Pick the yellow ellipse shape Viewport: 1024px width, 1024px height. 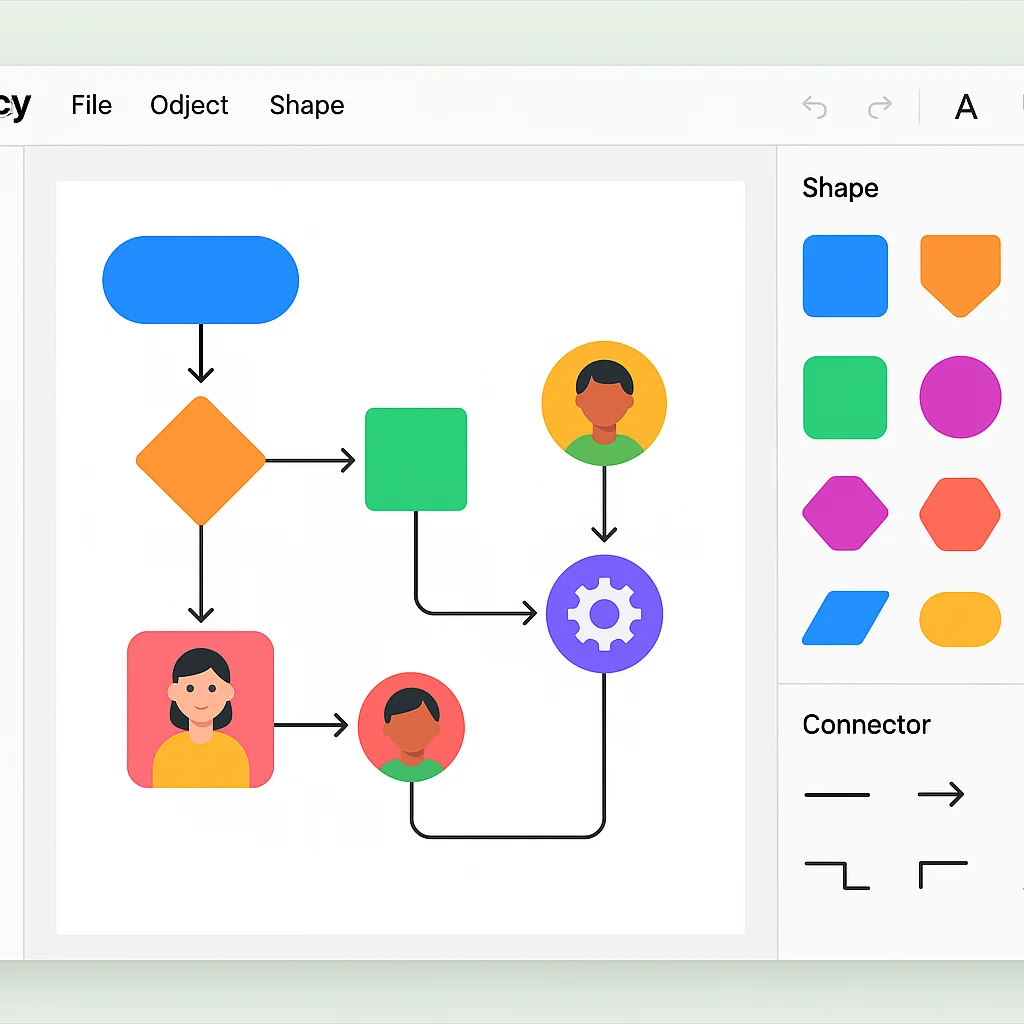(960, 618)
